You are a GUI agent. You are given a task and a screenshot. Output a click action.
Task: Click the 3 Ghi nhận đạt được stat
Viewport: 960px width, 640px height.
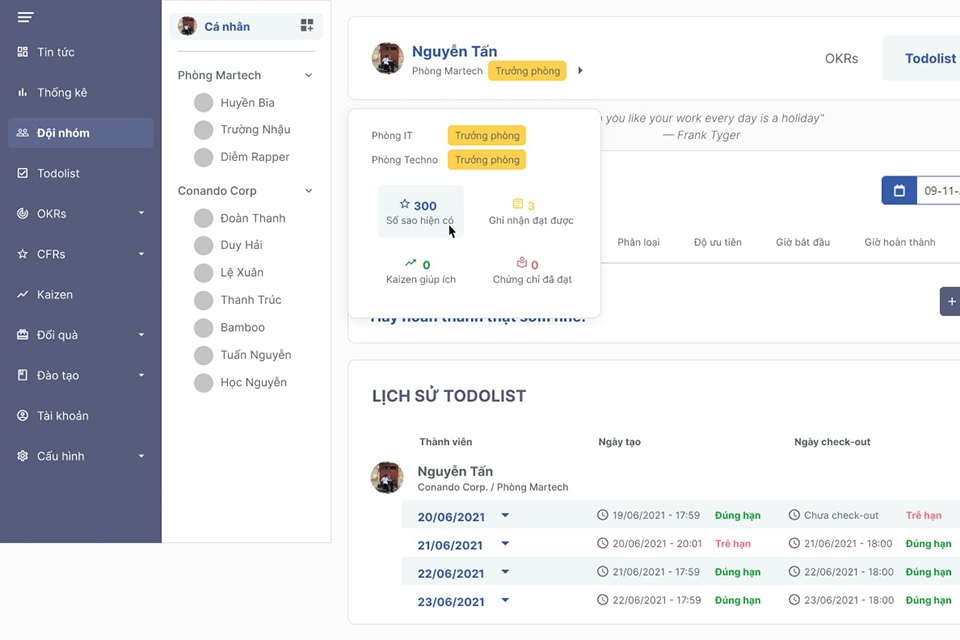[x=531, y=212]
